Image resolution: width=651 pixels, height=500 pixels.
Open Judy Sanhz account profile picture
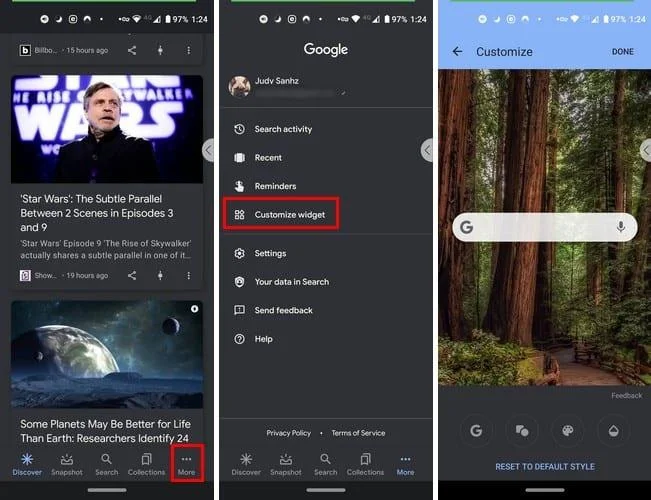(240, 86)
